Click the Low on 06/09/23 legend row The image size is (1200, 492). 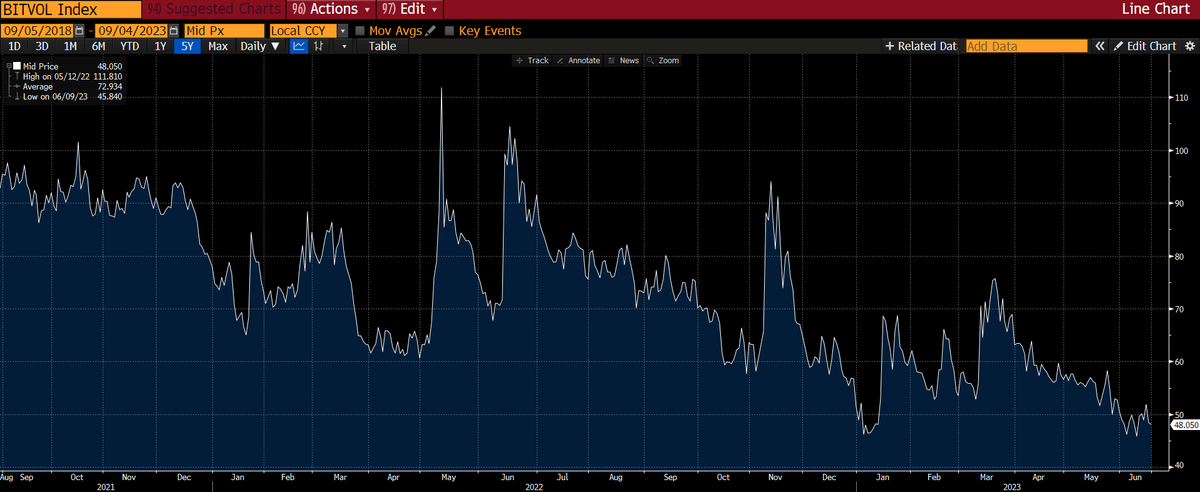point(66,96)
